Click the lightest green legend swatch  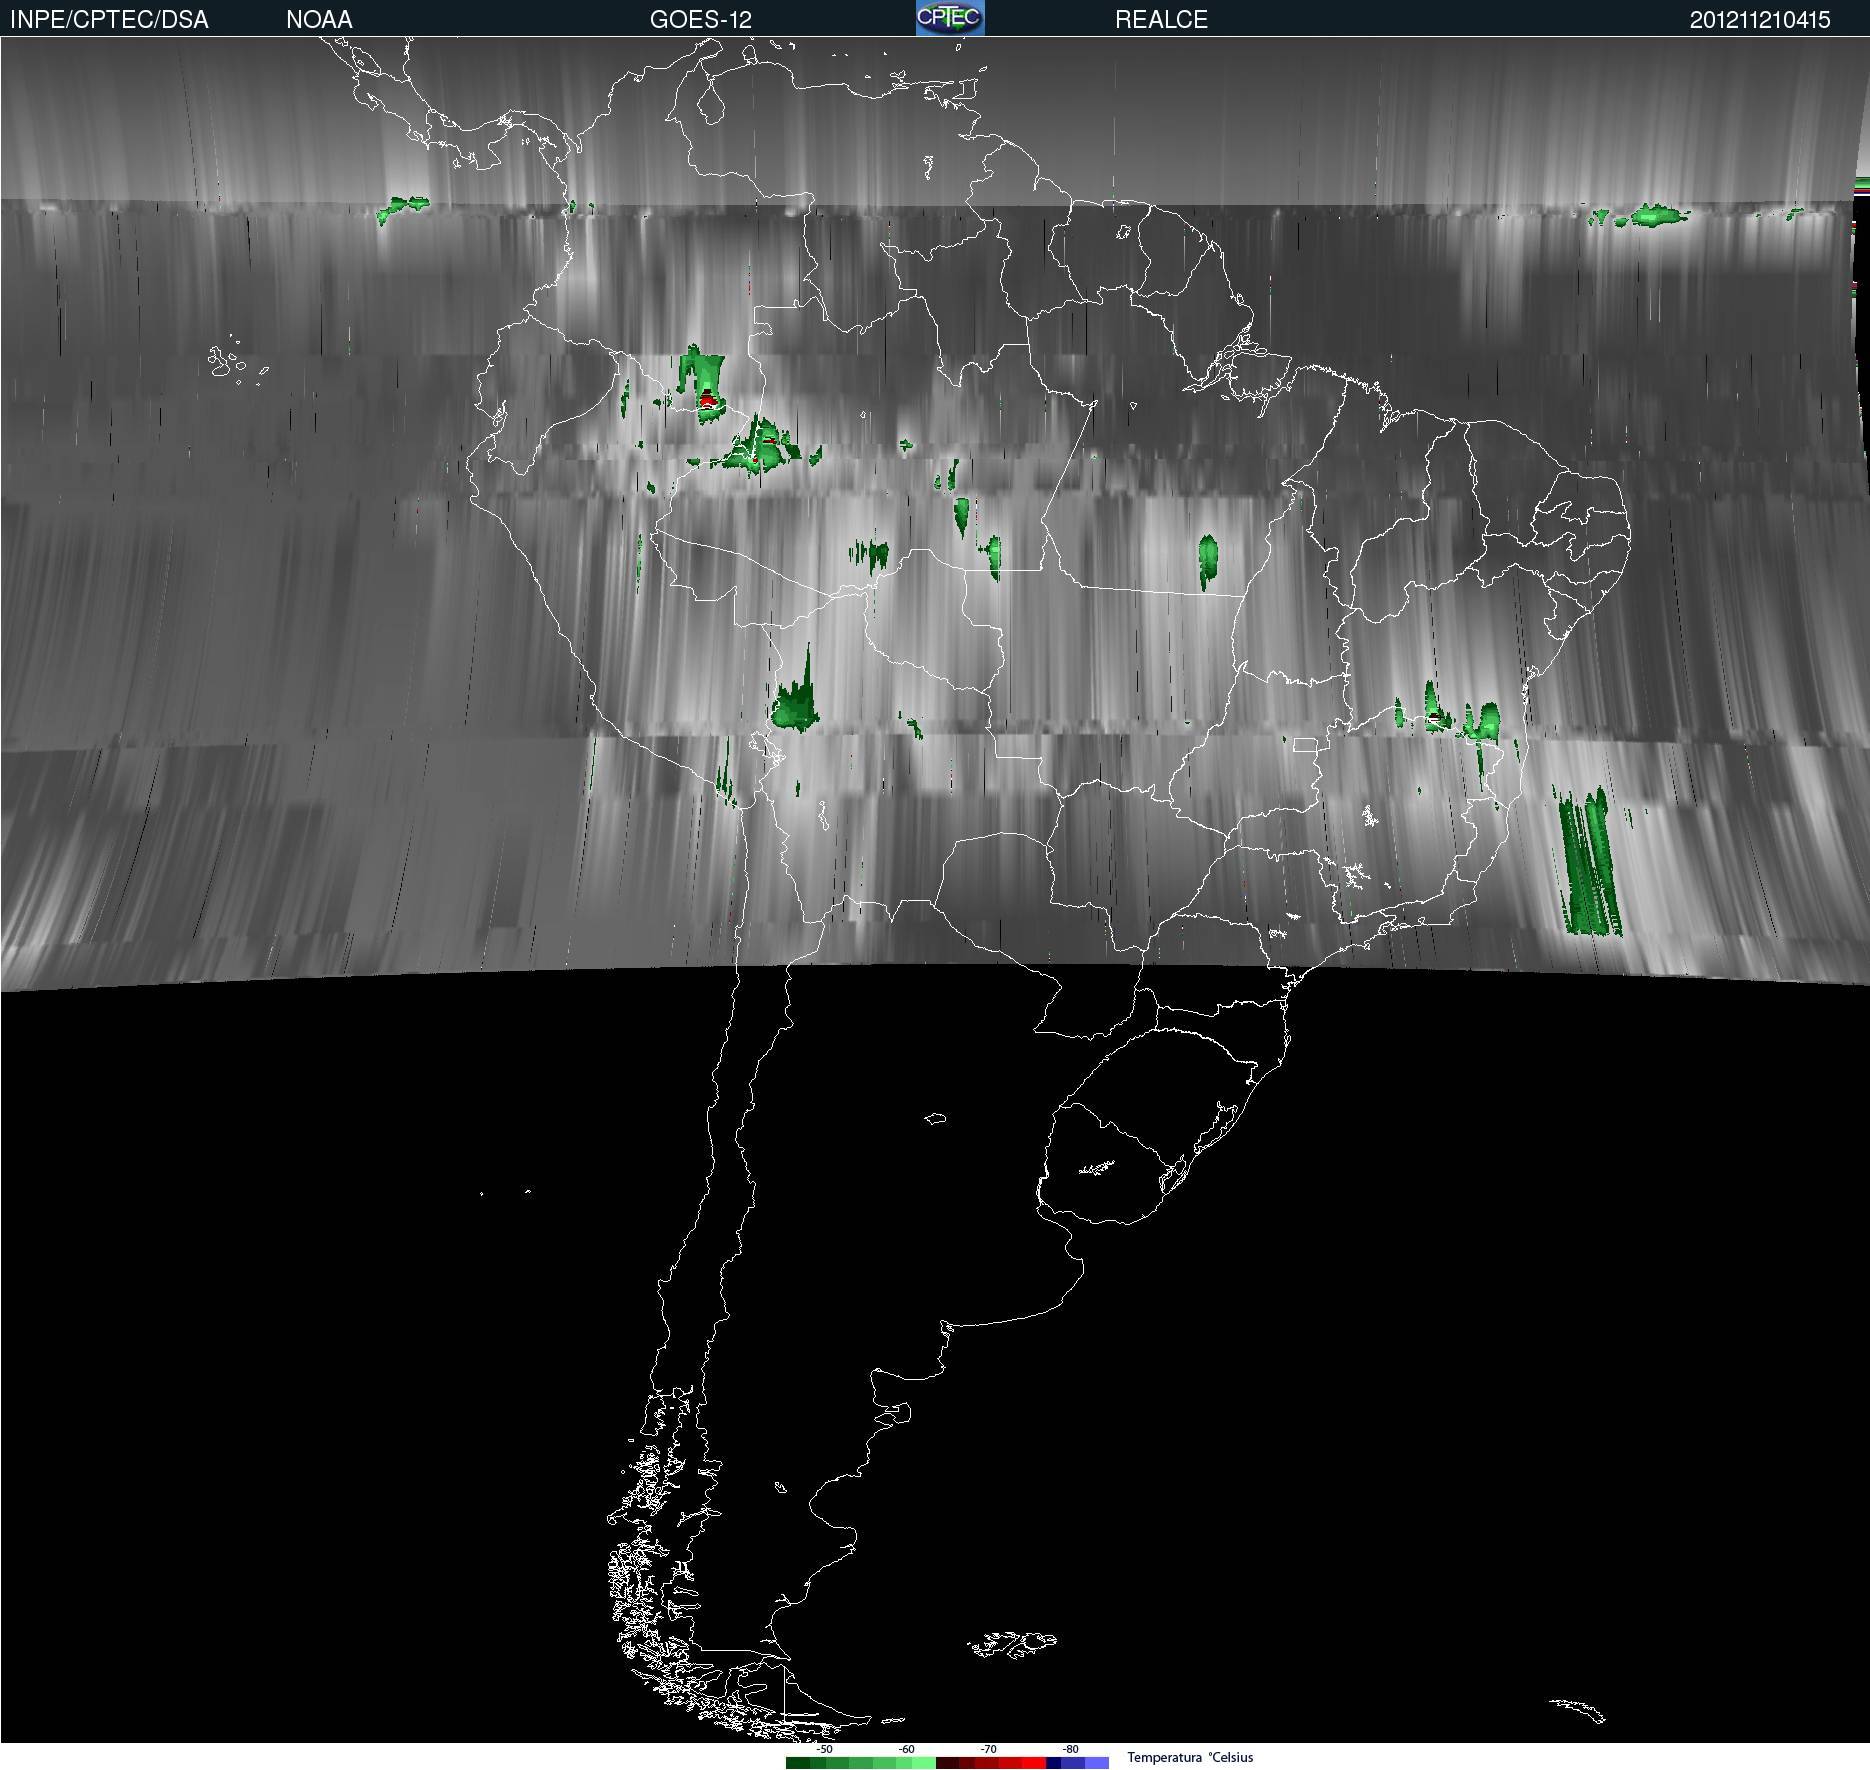click(924, 1763)
